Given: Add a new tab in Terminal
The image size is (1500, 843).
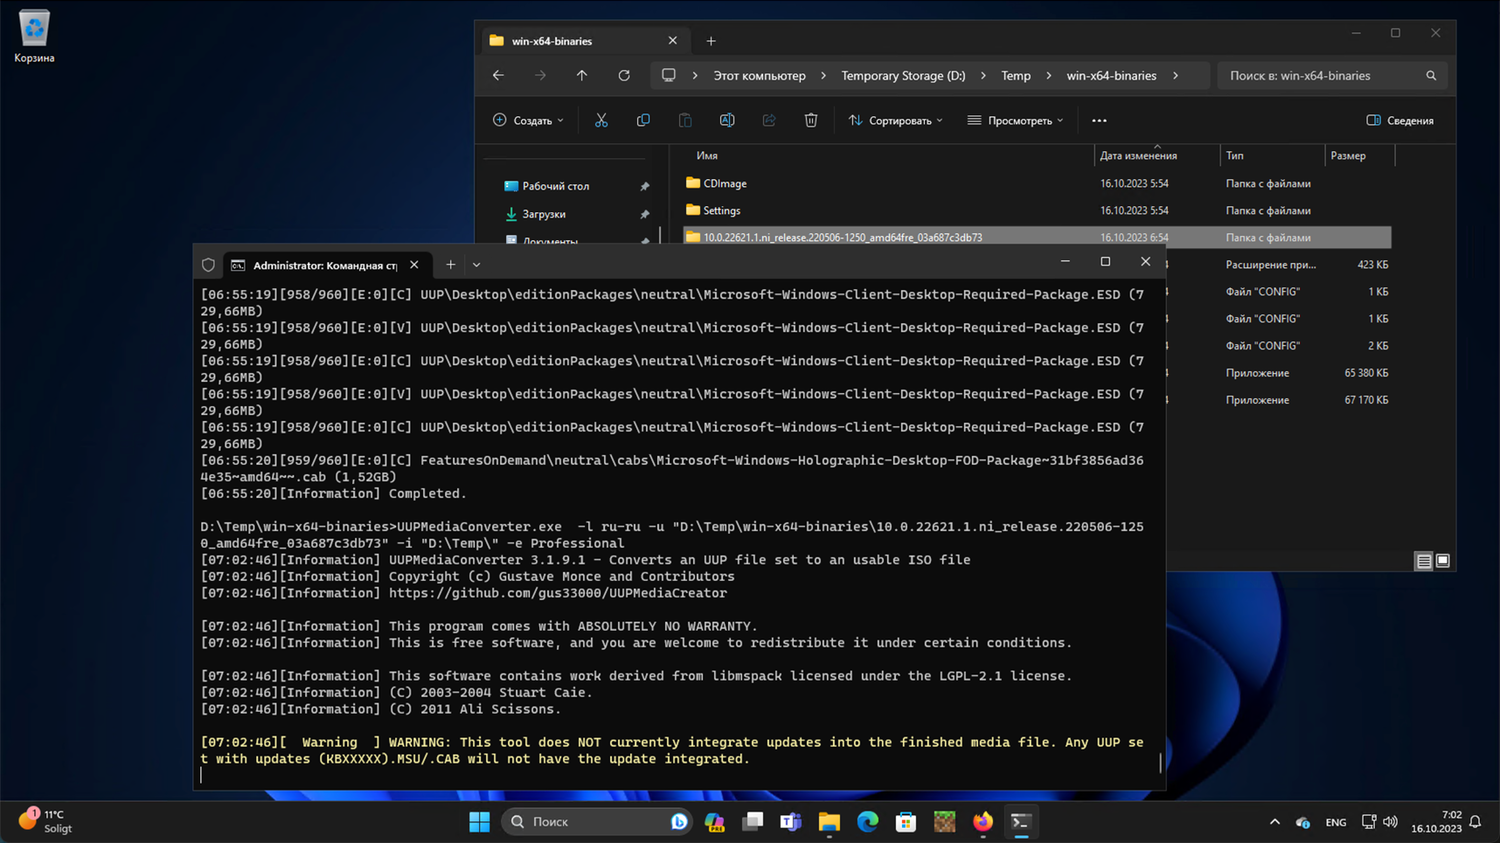Looking at the screenshot, I should point(451,265).
